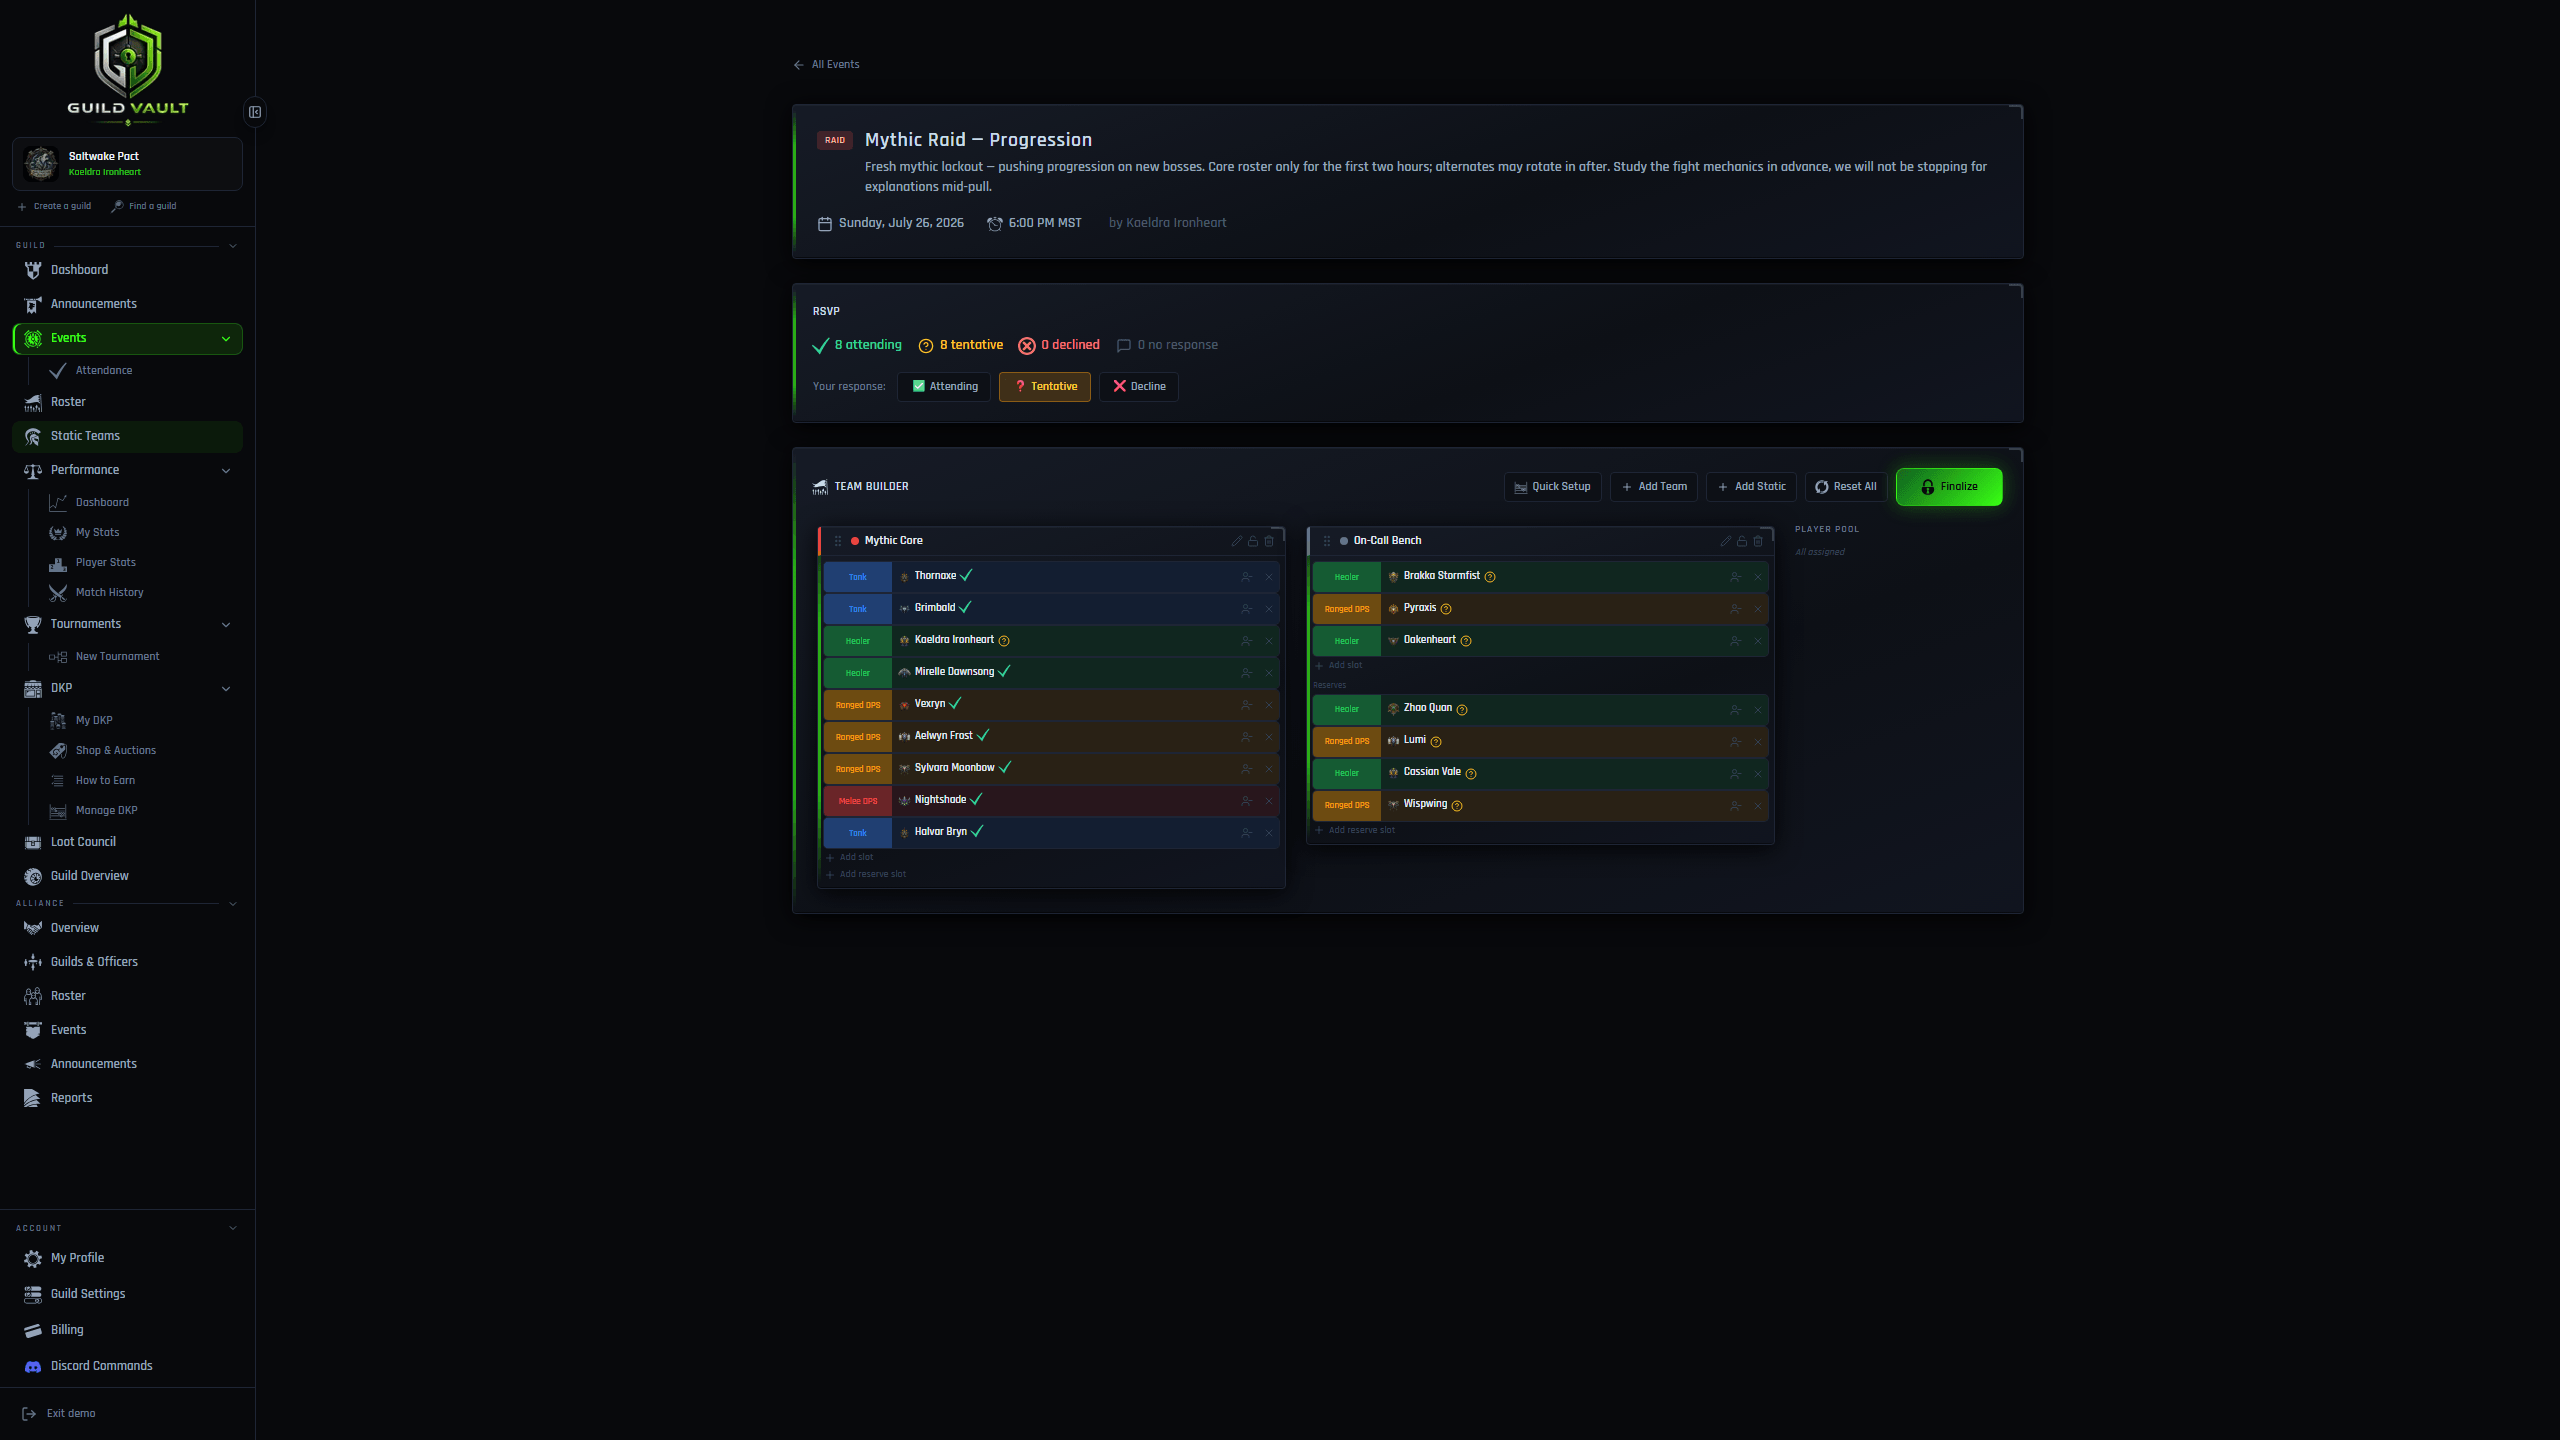Delete the On-Call Bench team with trash icon
2560x1440 pixels.
click(1758, 541)
